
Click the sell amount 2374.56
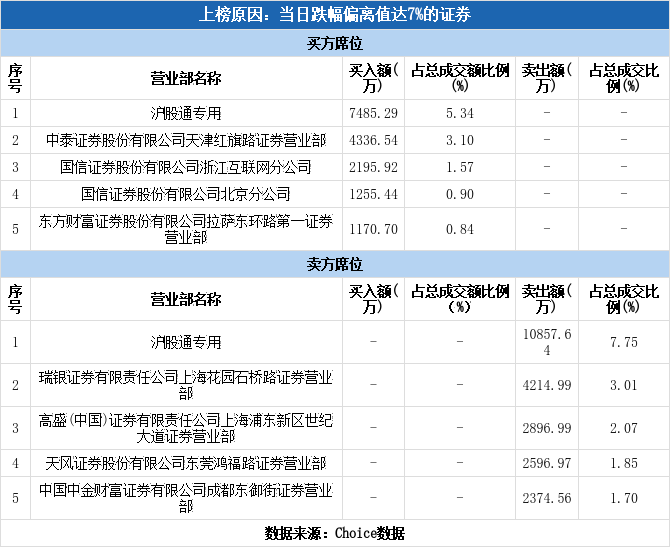point(547,498)
